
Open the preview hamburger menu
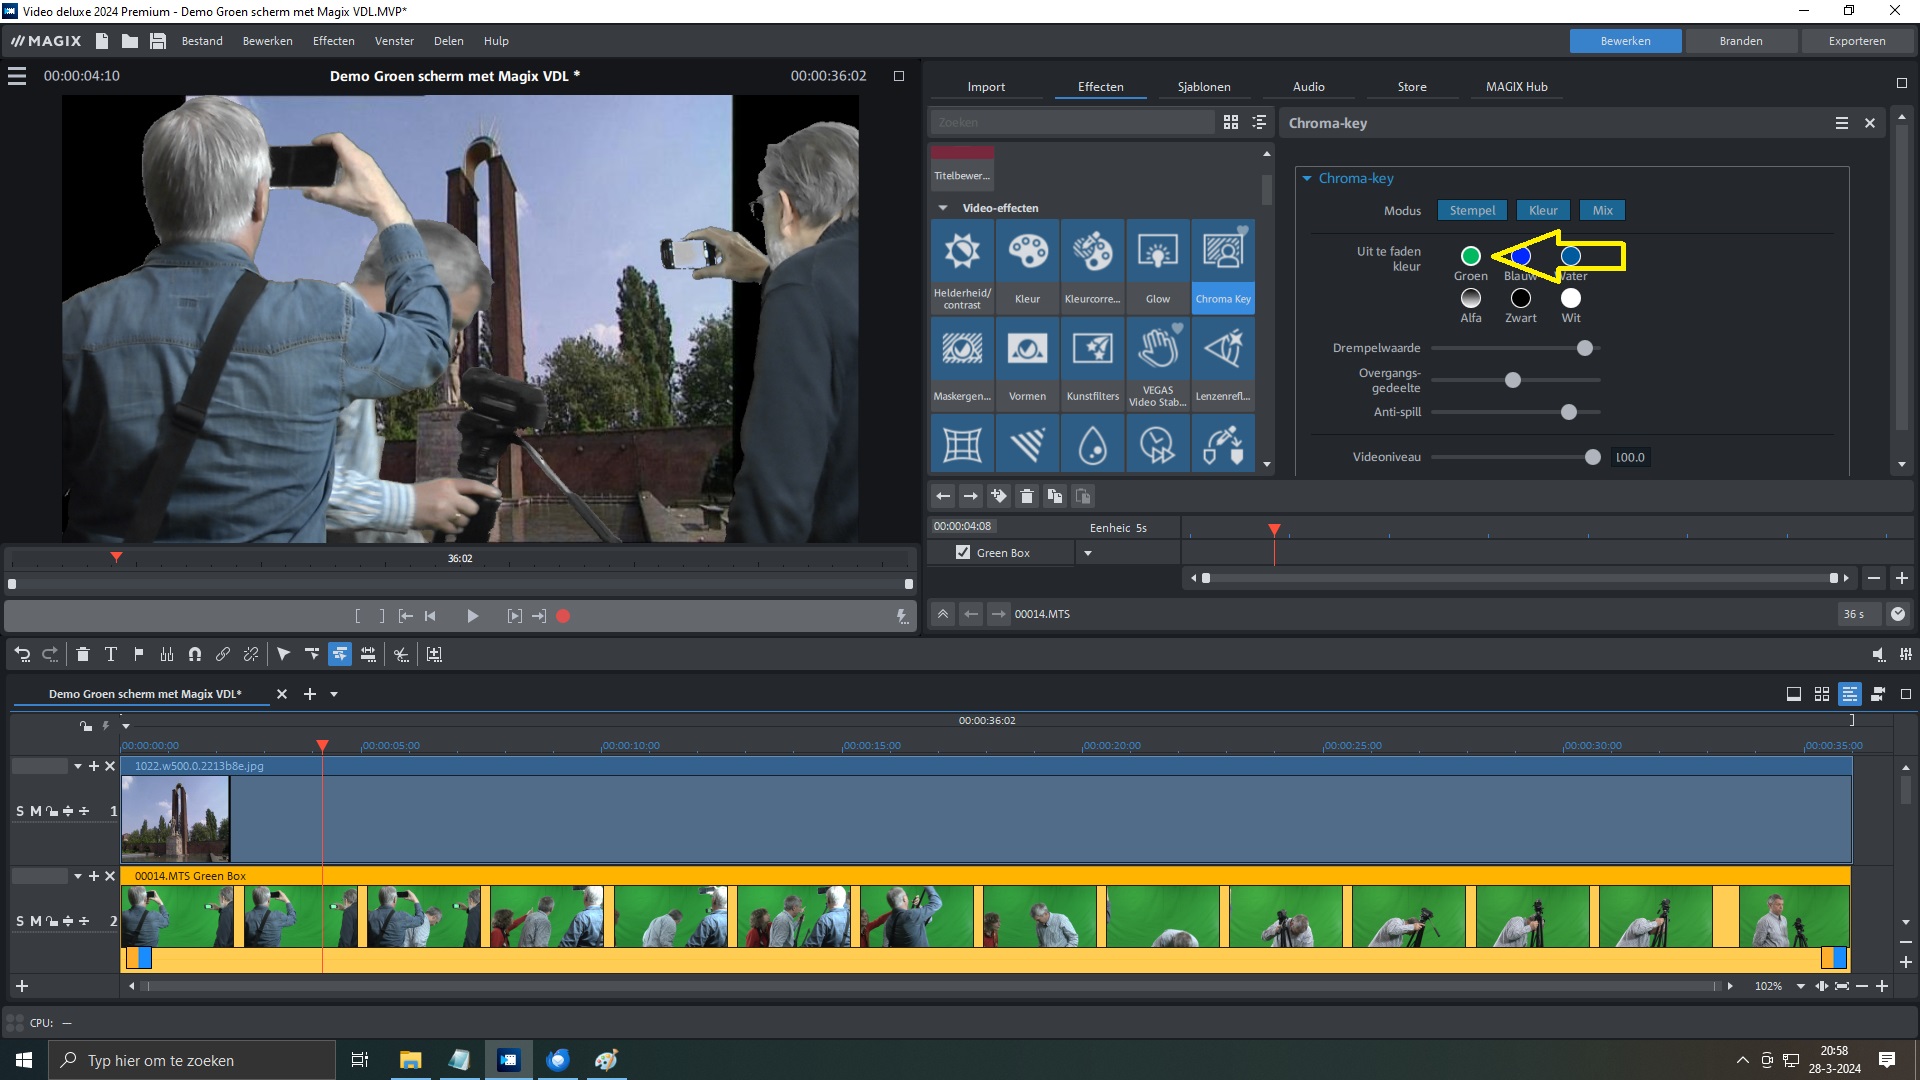pyautogui.click(x=17, y=76)
